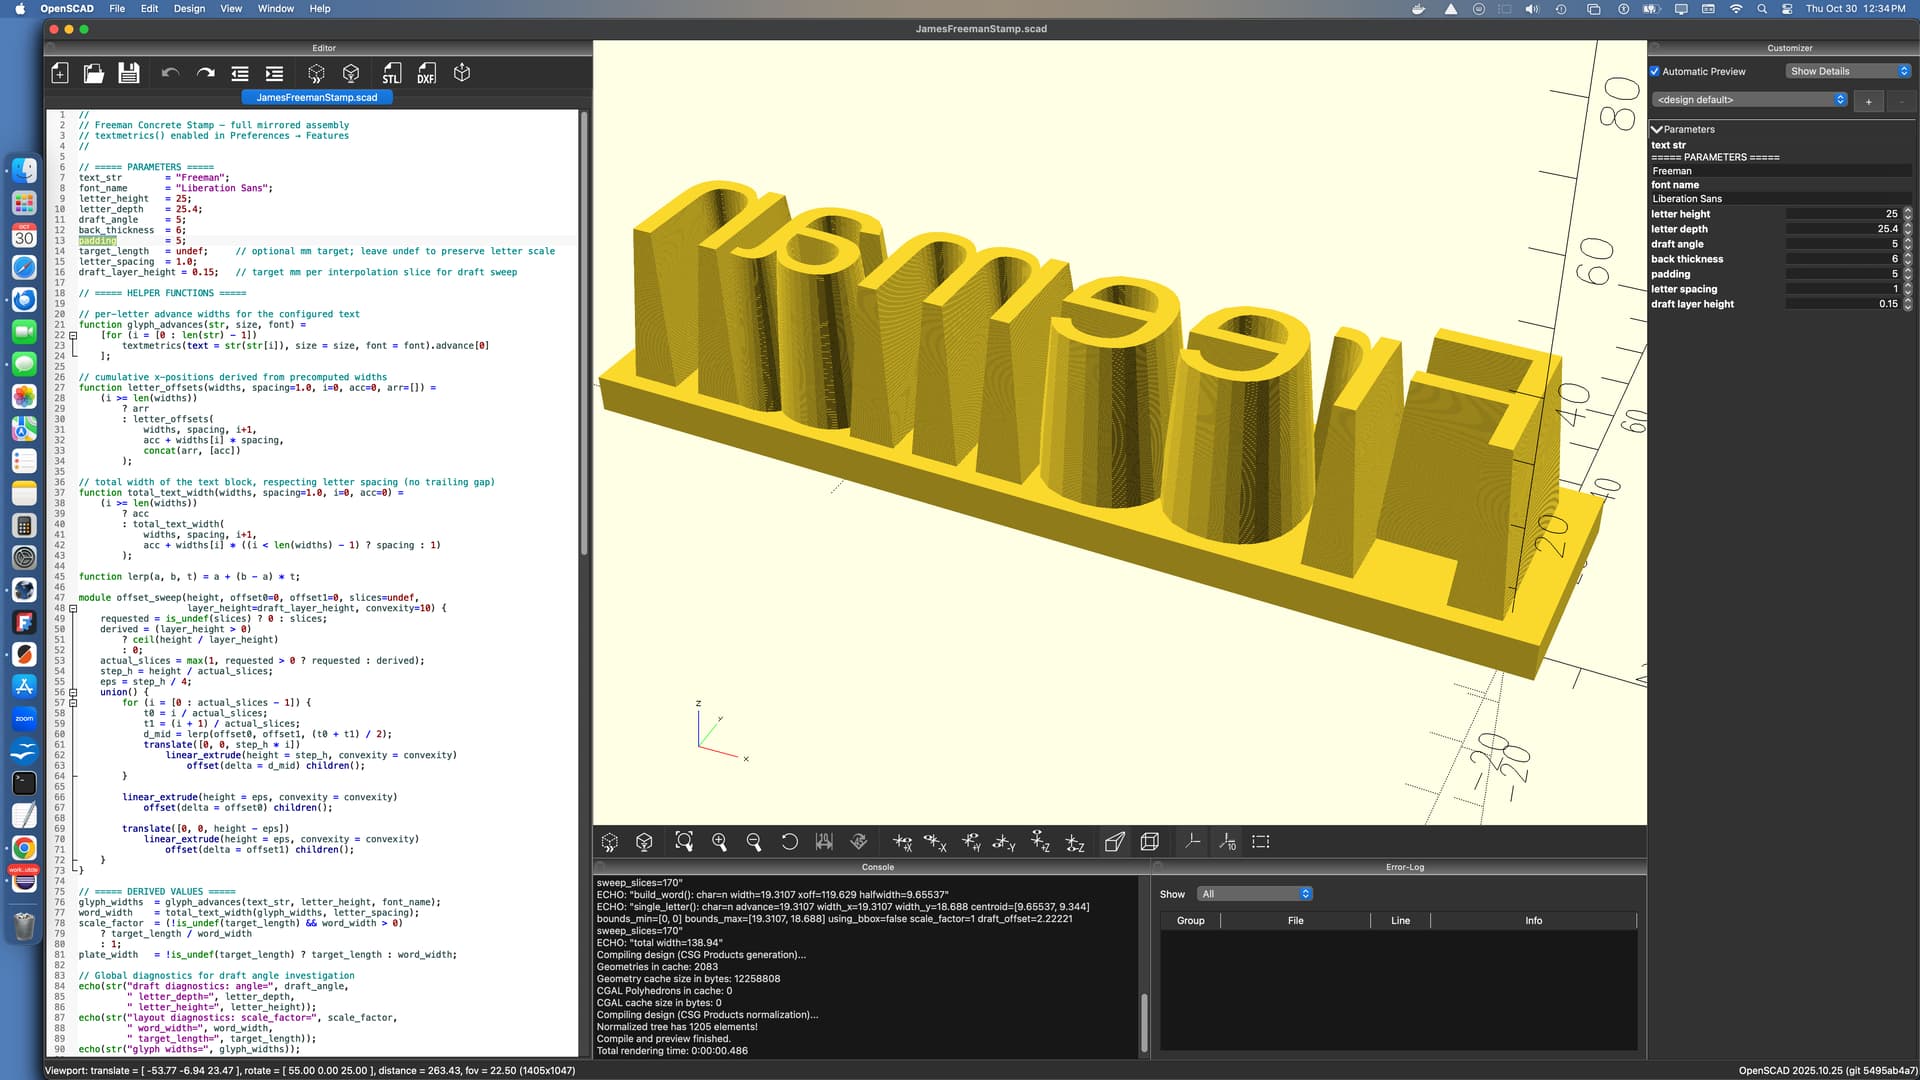Click the Export as STL icon

tap(391, 73)
